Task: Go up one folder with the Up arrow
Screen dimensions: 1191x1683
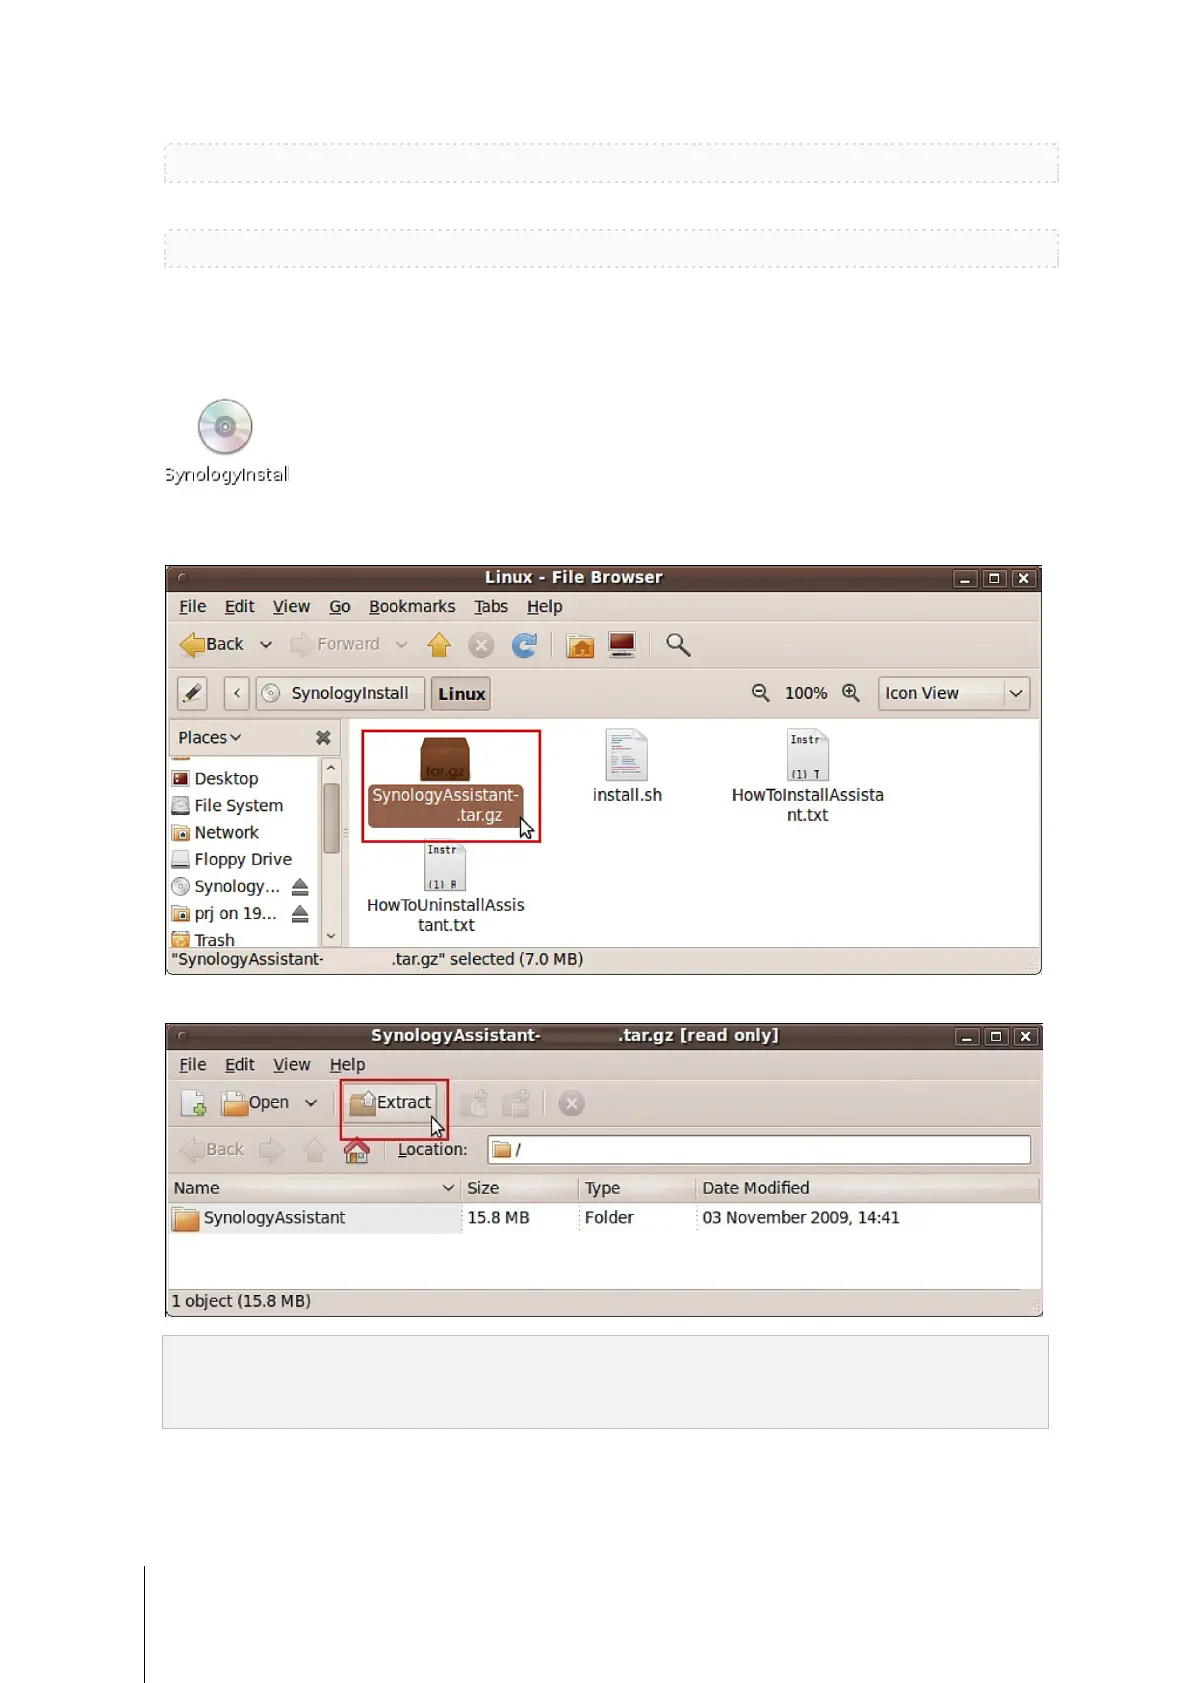Action: (439, 645)
